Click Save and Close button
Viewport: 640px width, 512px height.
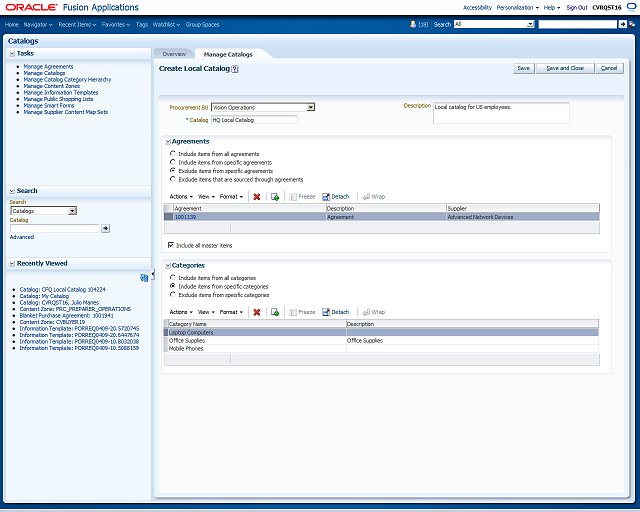click(565, 68)
